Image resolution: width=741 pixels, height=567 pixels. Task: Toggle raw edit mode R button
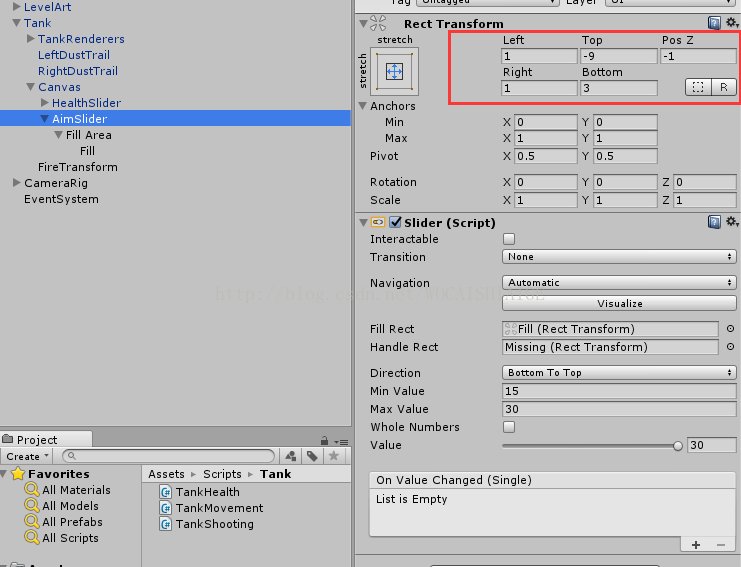pyautogui.click(x=724, y=87)
